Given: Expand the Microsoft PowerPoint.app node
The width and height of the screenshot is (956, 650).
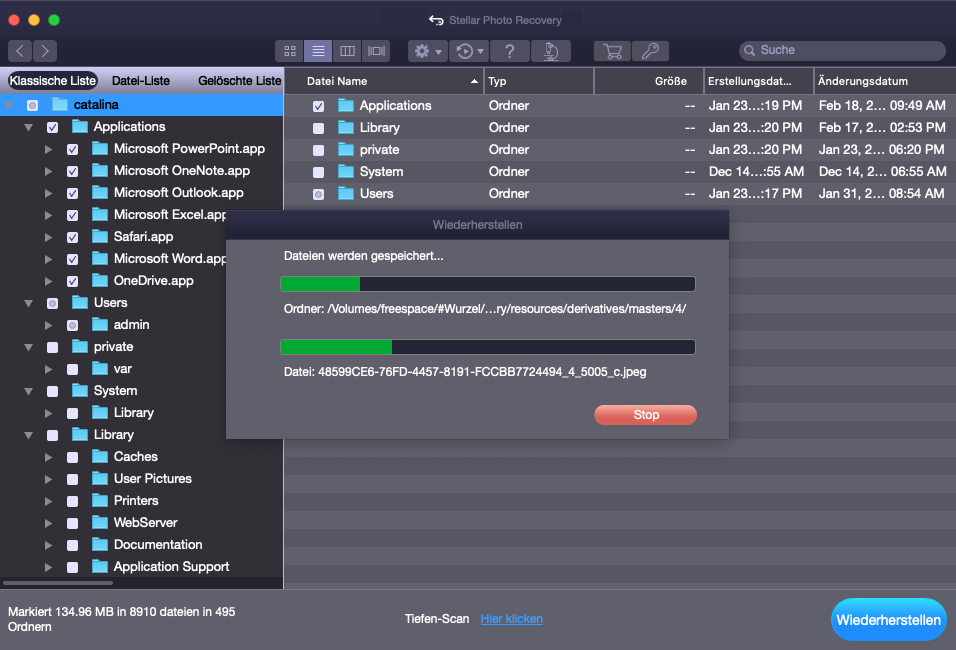Looking at the screenshot, I should (48, 149).
